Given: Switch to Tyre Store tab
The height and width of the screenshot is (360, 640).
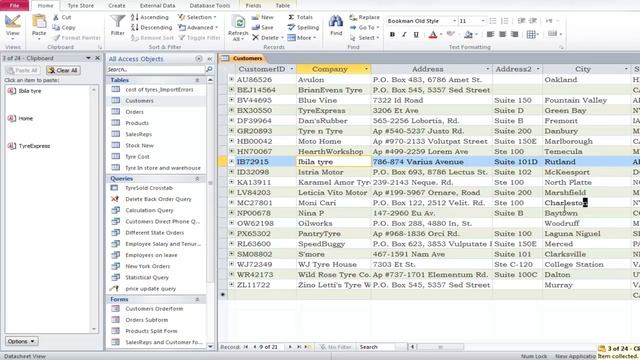Looking at the screenshot, I should click(80, 6).
